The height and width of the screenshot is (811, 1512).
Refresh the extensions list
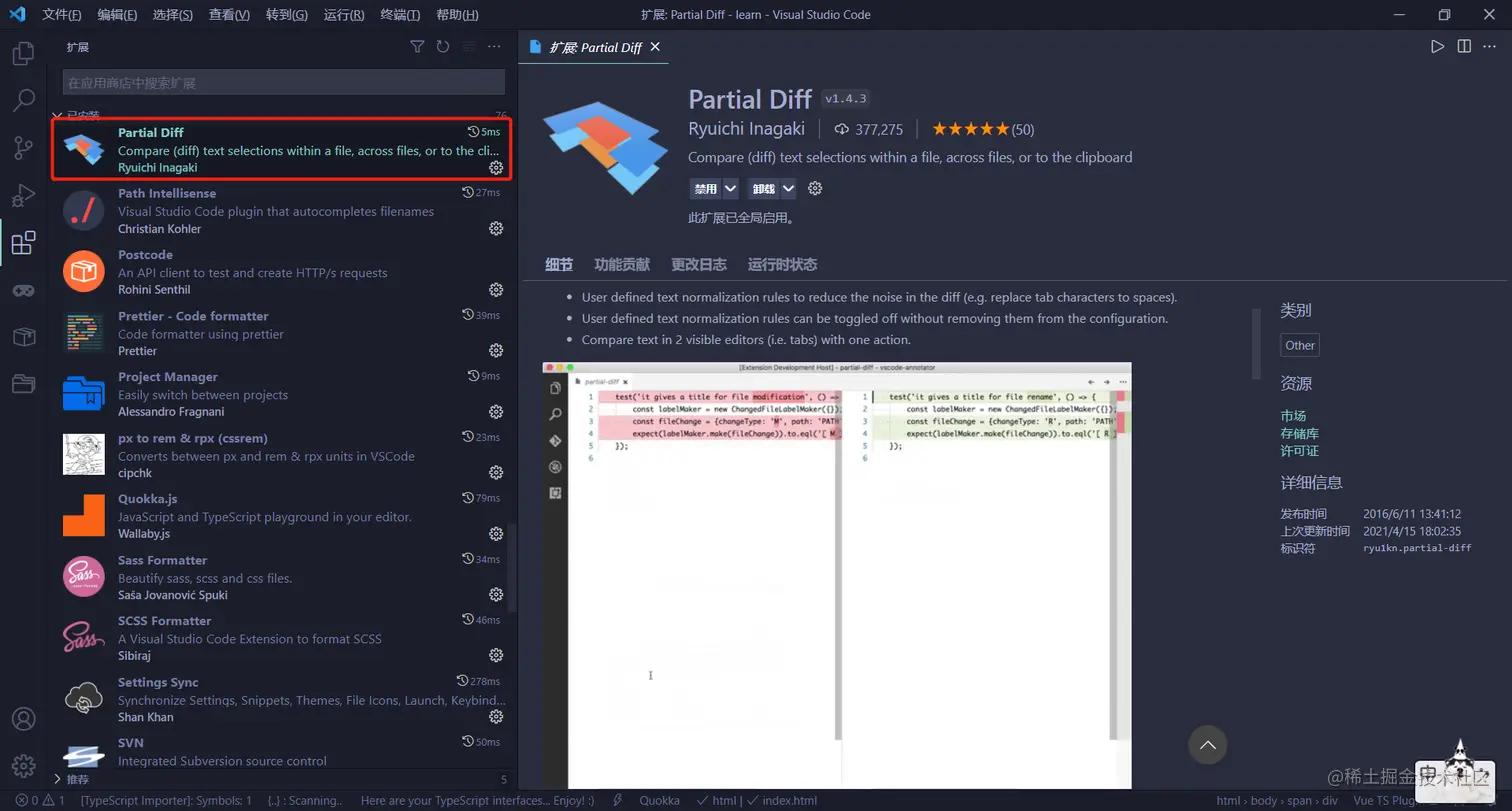pyautogui.click(x=443, y=47)
